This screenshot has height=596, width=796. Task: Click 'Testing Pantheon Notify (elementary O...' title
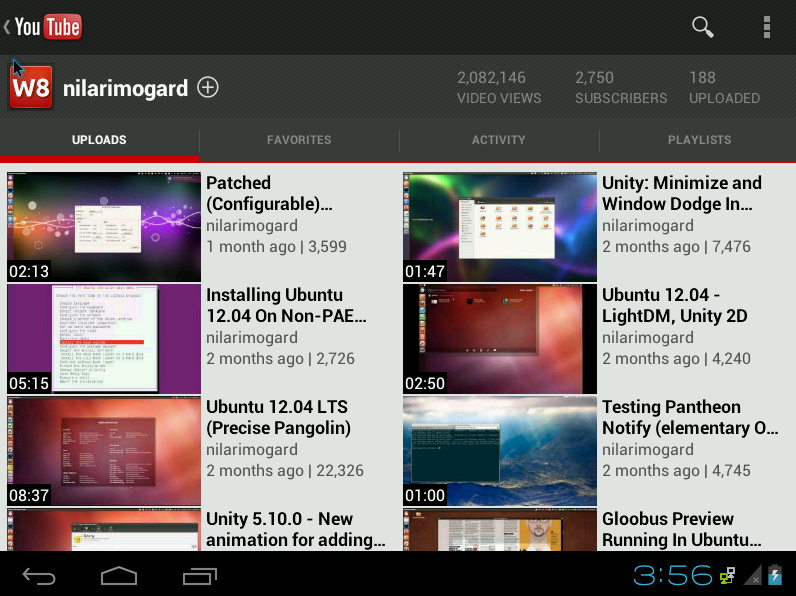point(690,418)
